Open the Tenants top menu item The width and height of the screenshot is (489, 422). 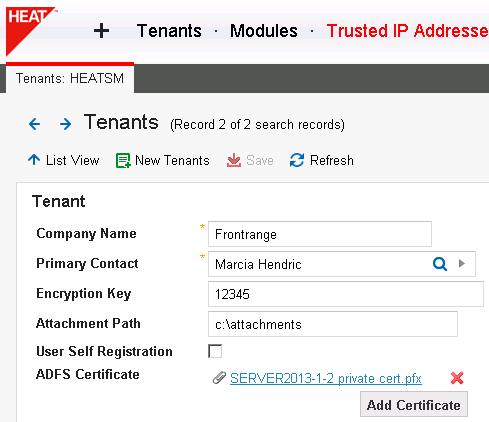169,31
